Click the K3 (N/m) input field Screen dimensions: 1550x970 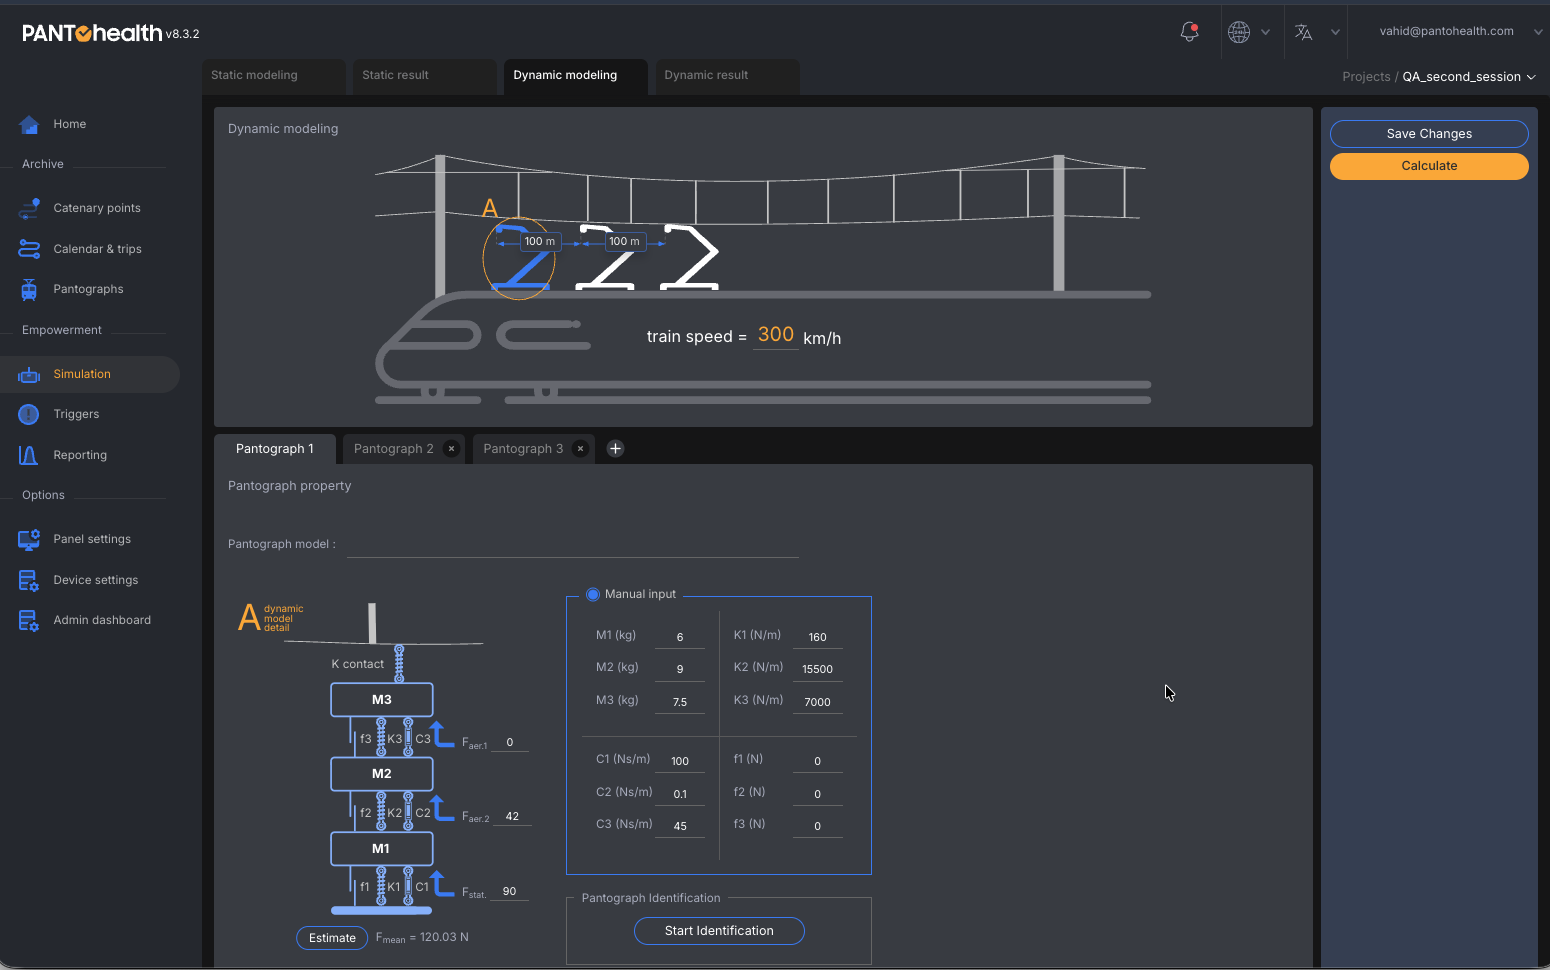[818, 702]
